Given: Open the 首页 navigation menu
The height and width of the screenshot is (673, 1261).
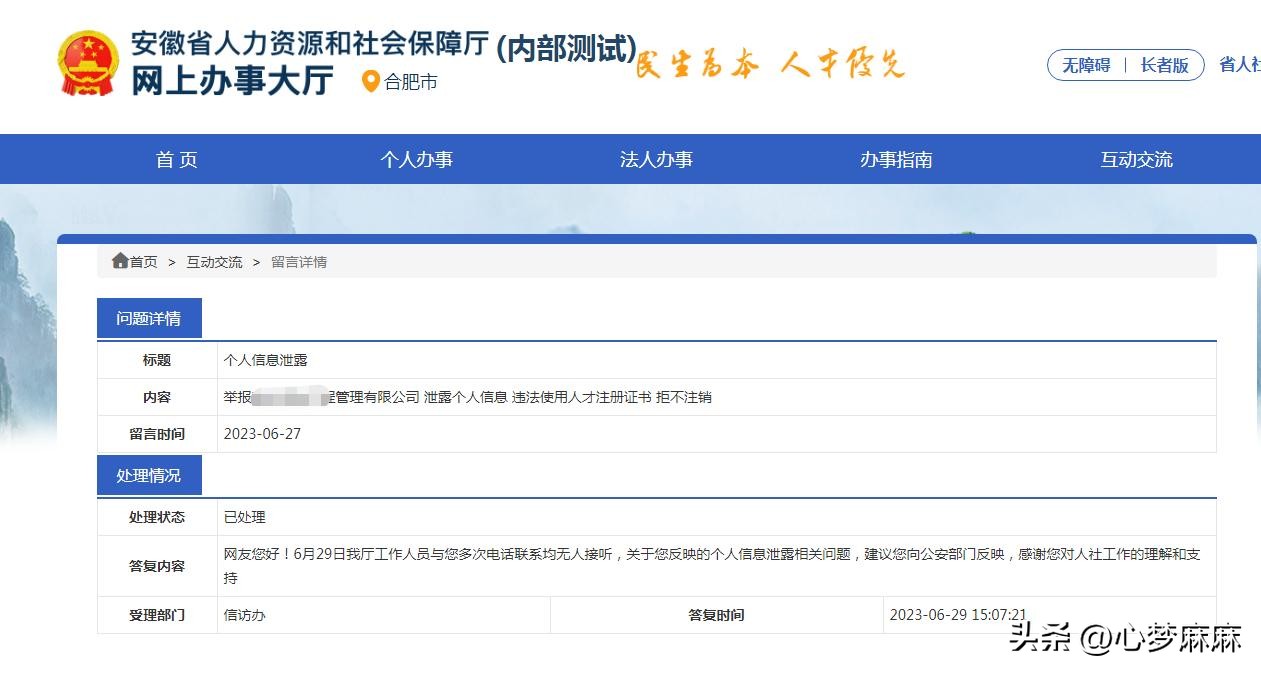Looking at the screenshot, I should point(176,158).
